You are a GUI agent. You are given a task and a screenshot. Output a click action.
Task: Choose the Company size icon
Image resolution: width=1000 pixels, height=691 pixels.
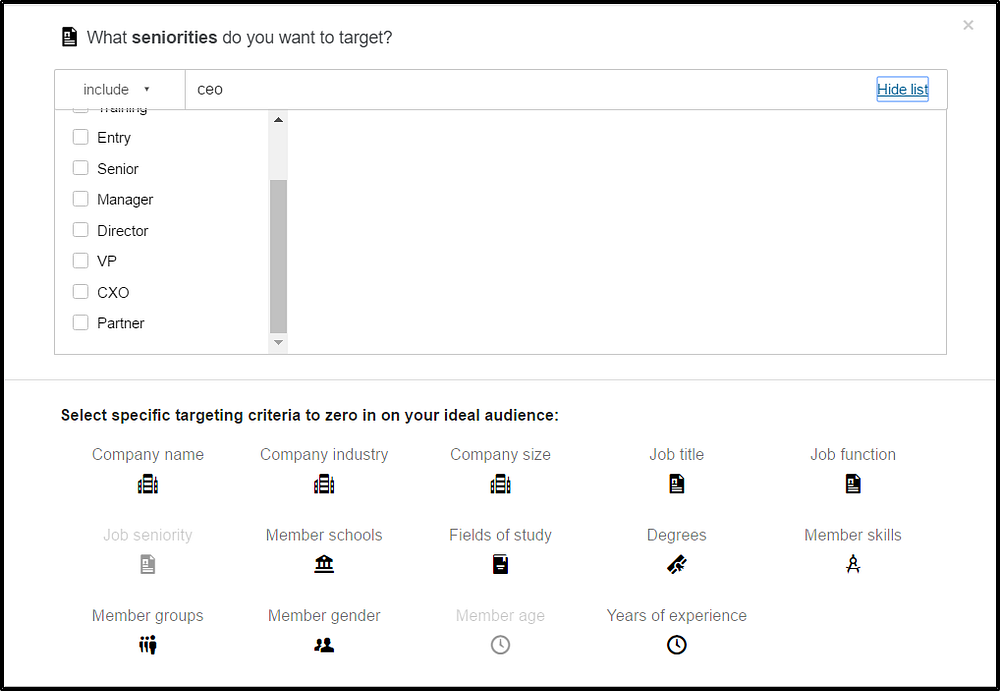coord(500,485)
